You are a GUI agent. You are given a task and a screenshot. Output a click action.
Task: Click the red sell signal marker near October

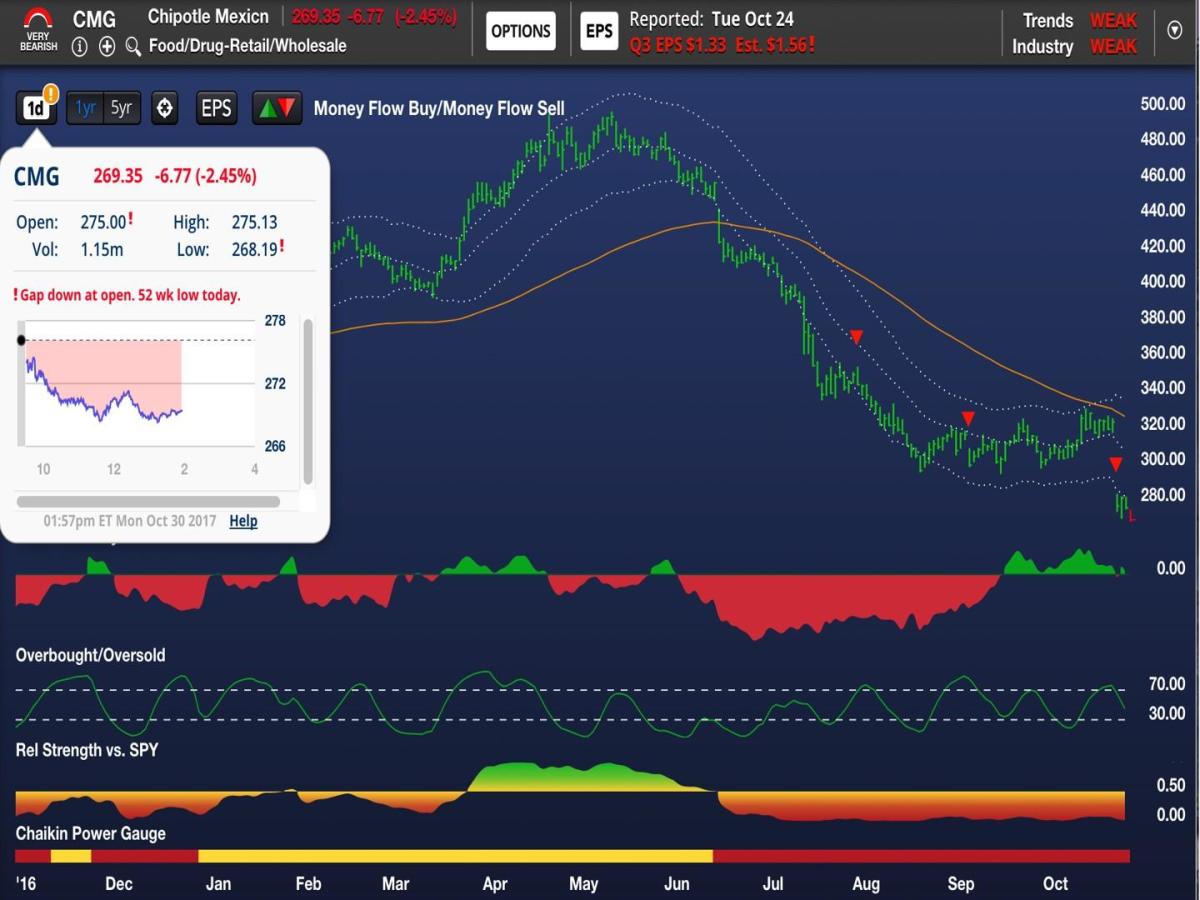tap(1116, 464)
